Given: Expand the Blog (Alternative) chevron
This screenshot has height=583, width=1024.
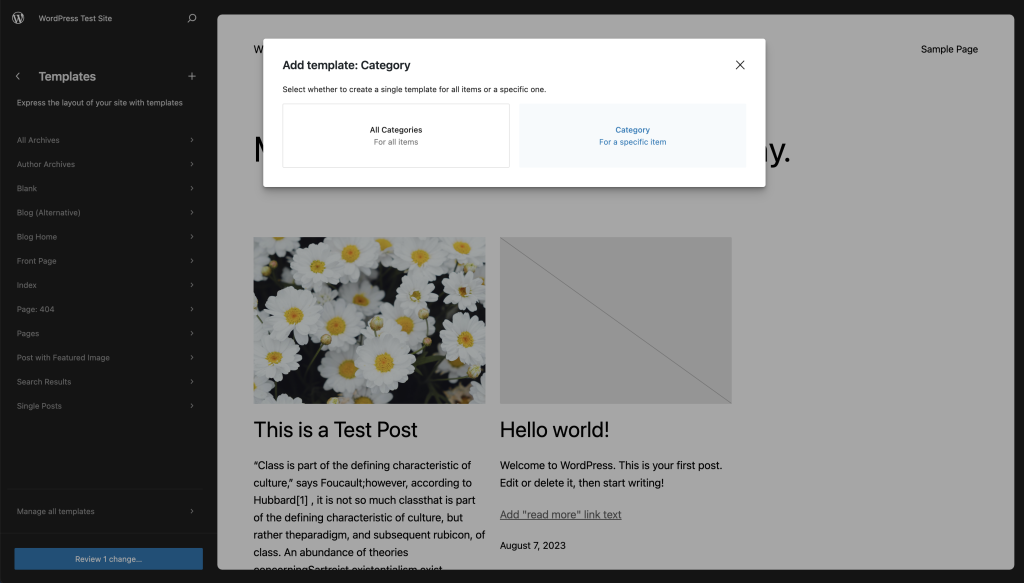Looking at the screenshot, I should click(x=192, y=213).
